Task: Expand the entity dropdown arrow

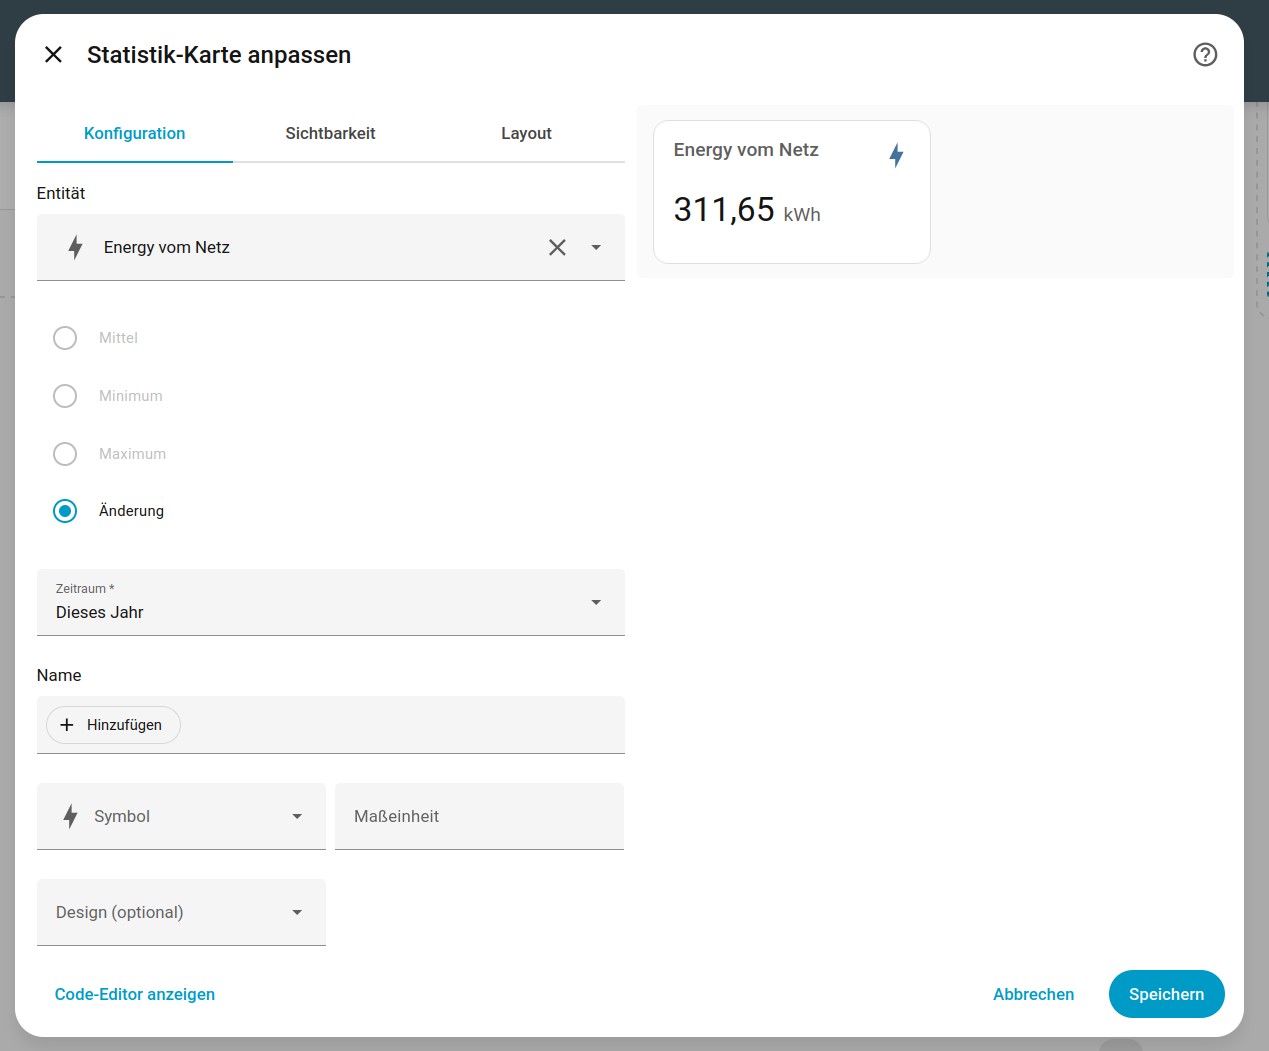Action: 596,247
